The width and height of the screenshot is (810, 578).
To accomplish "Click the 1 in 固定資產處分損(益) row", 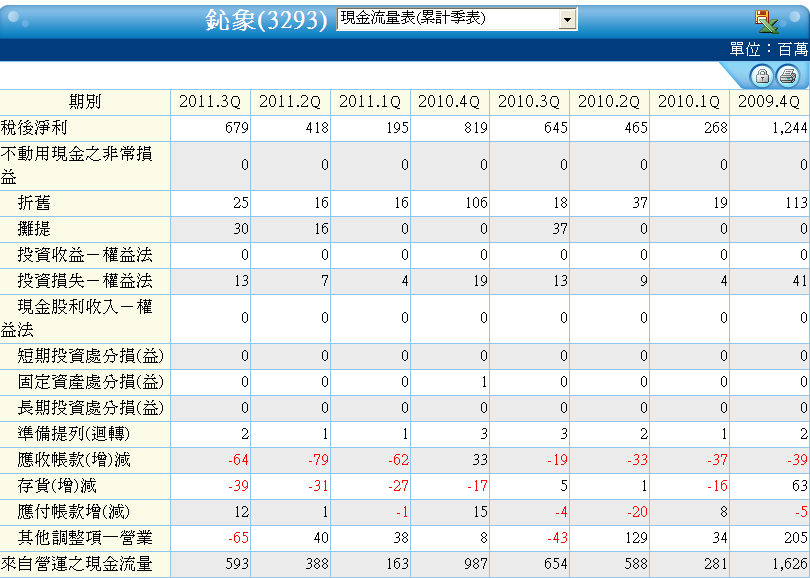I will (484, 382).
